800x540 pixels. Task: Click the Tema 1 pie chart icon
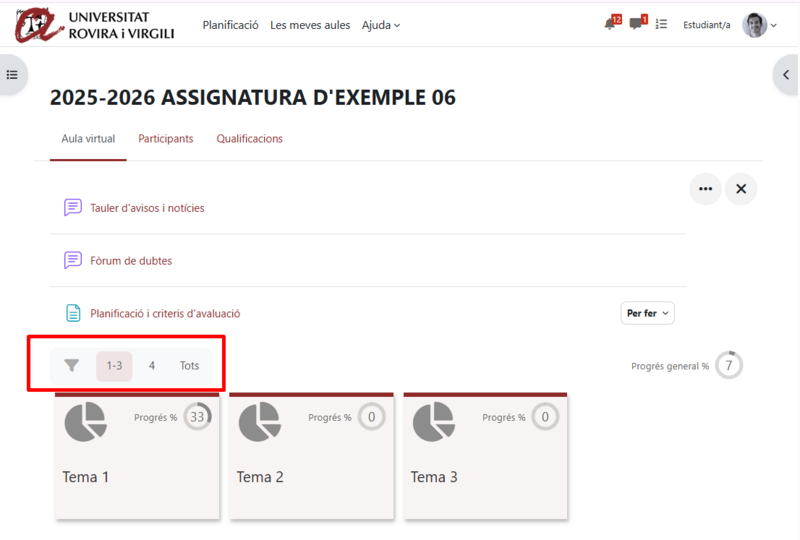click(x=85, y=421)
